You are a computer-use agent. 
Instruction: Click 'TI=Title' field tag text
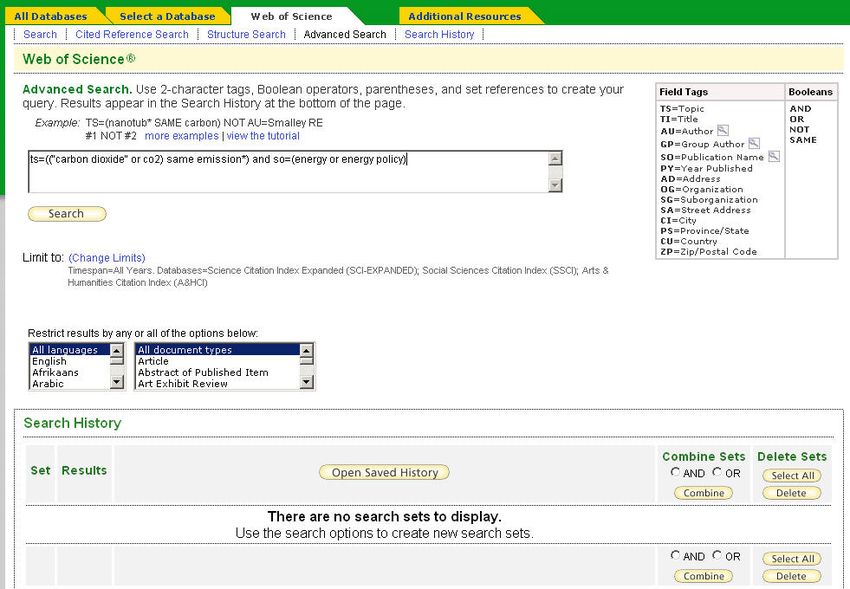pos(679,119)
